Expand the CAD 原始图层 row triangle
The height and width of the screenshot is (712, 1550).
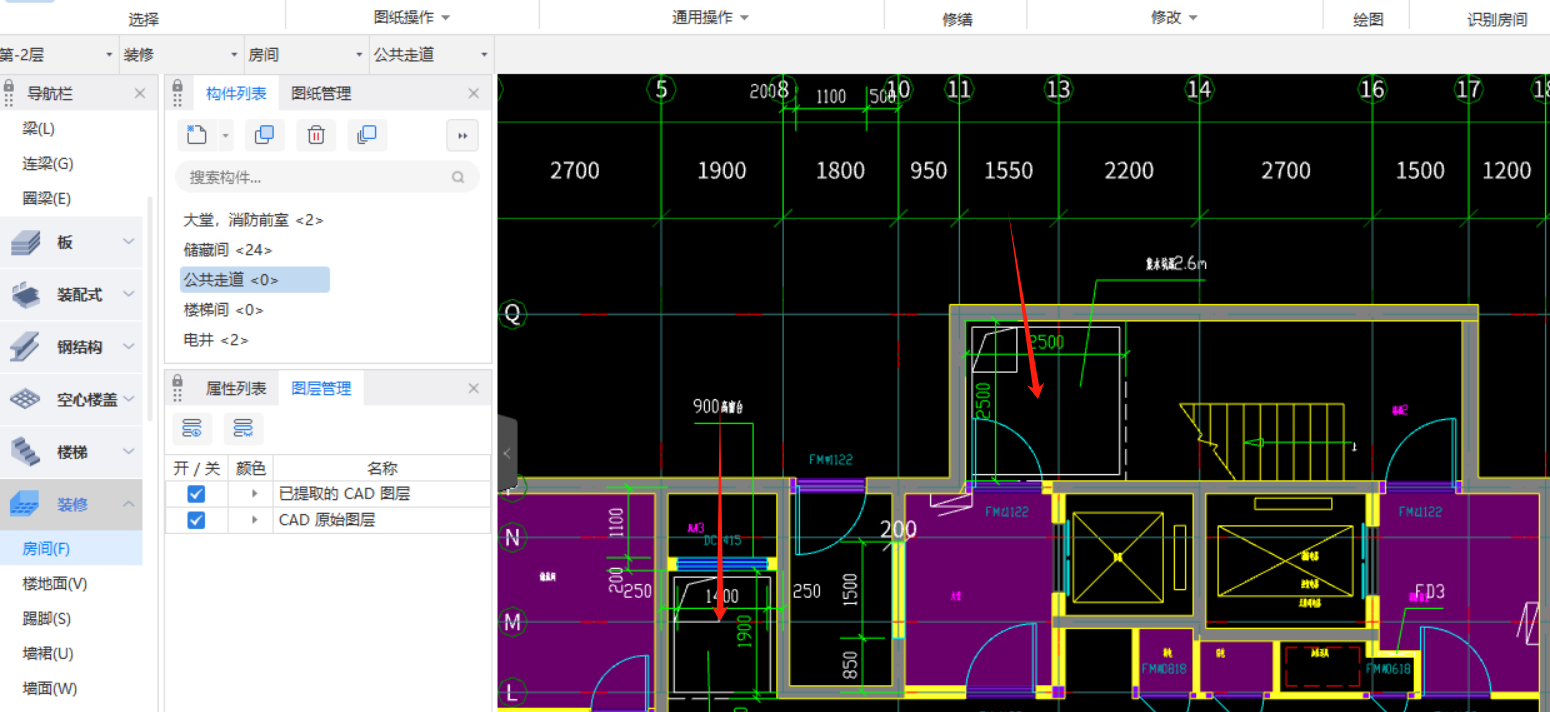click(x=255, y=520)
